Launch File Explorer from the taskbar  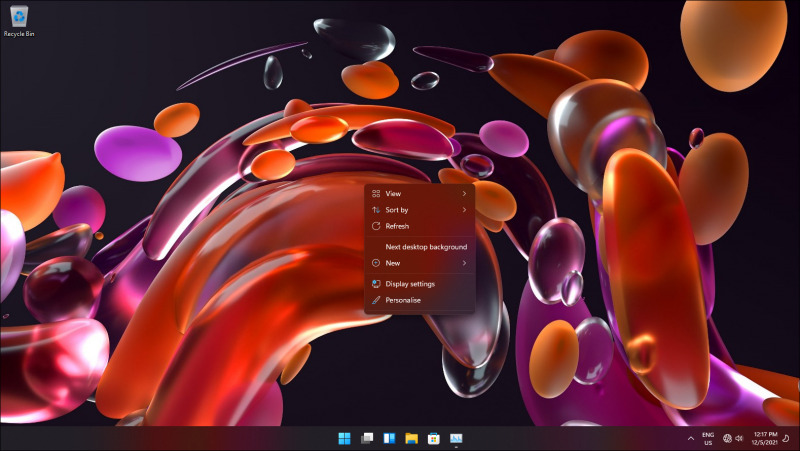click(x=411, y=438)
